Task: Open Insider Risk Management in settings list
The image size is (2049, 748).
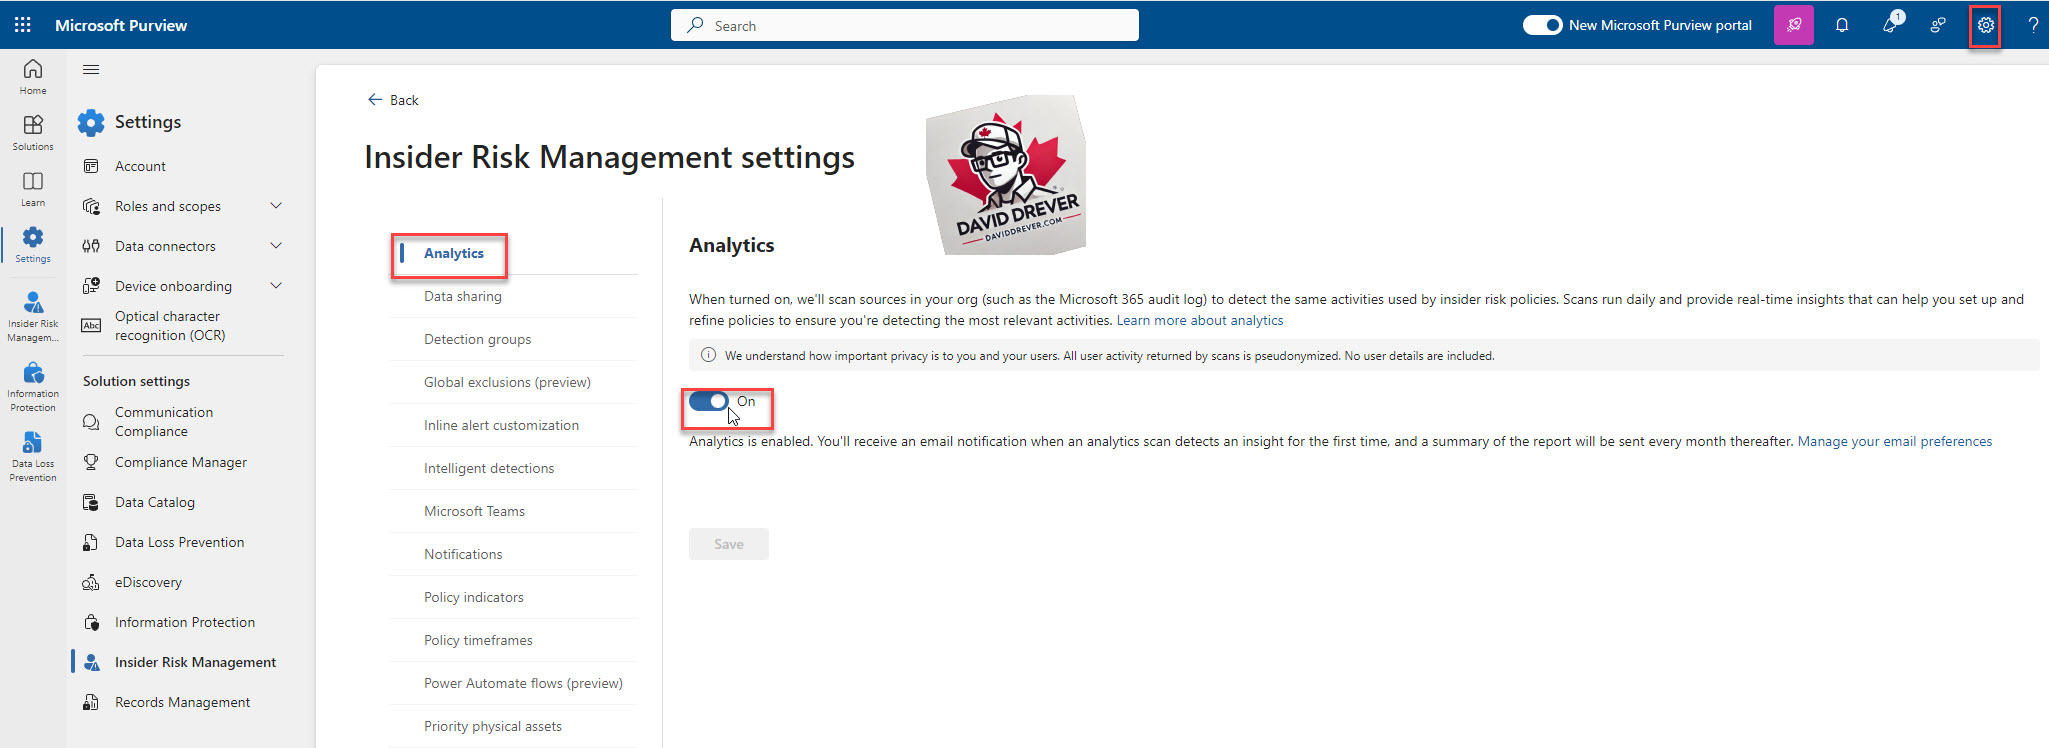Action: 195,662
